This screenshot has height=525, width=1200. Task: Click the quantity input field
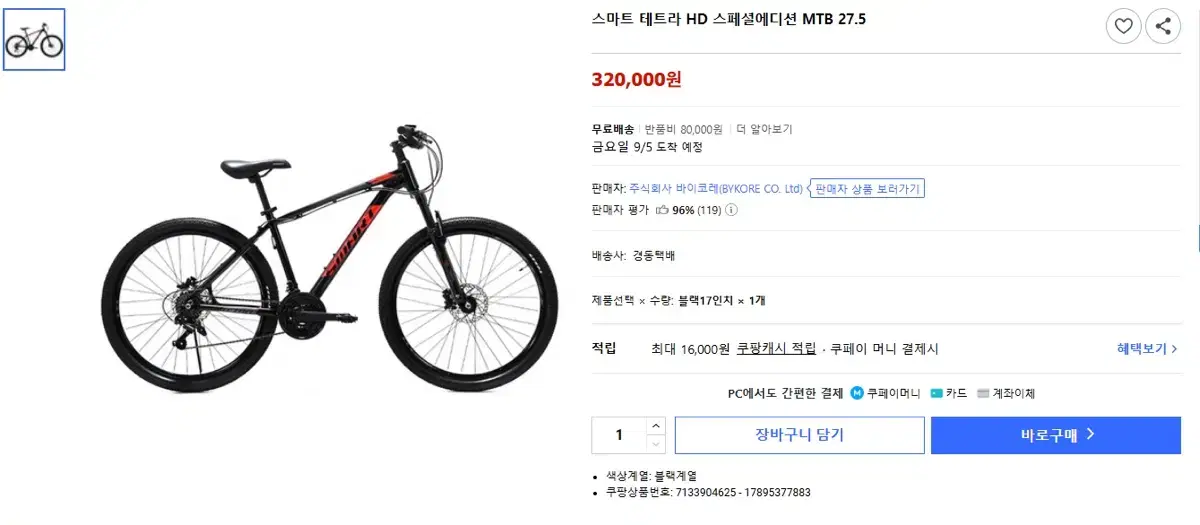[x=619, y=435]
